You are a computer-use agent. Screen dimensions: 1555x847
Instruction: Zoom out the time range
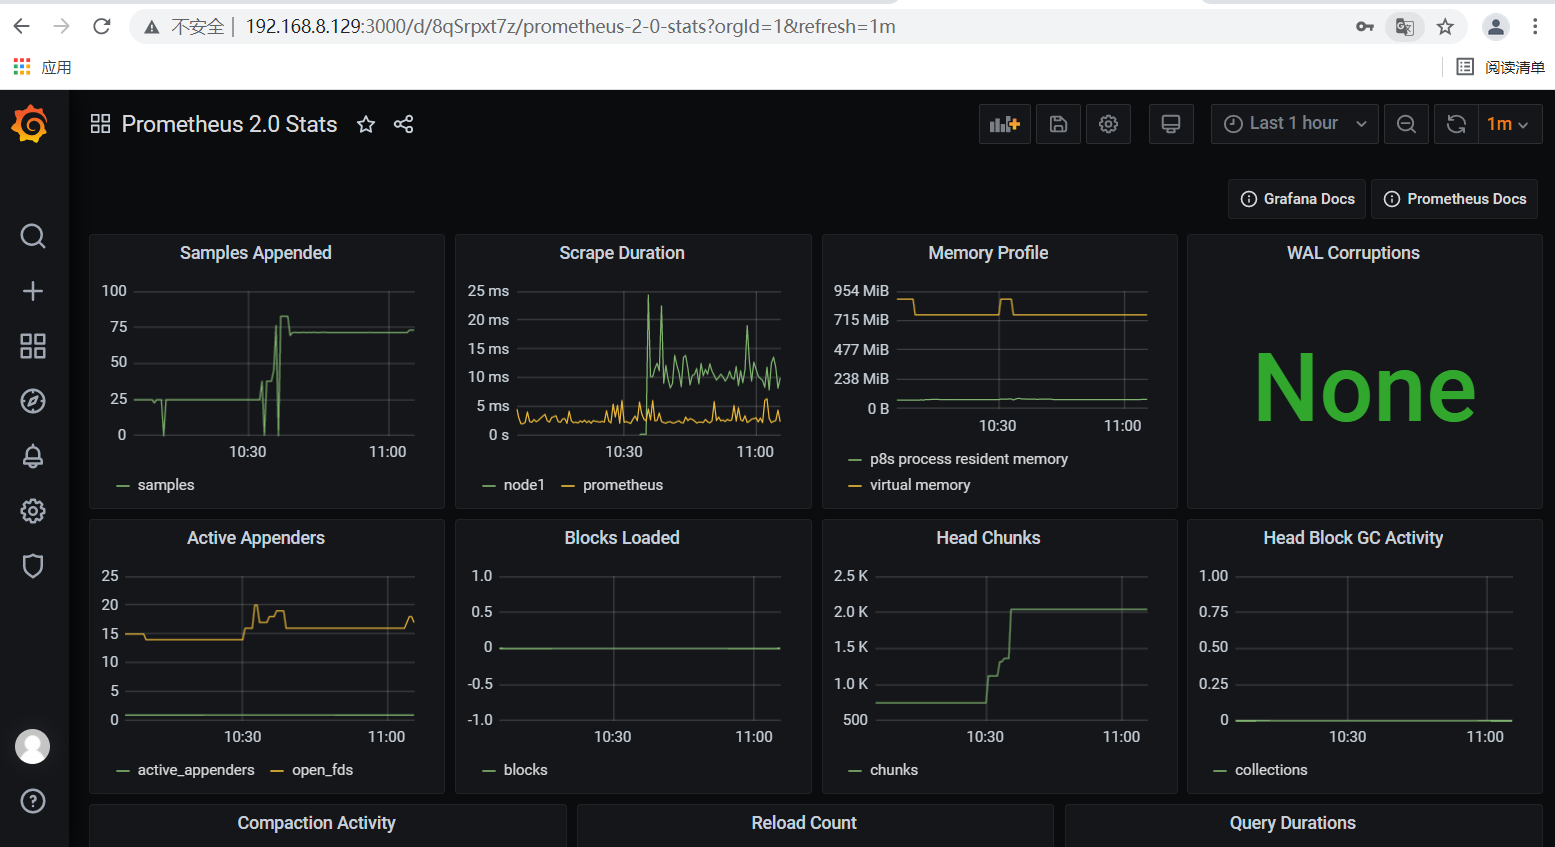[x=1406, y=124]
